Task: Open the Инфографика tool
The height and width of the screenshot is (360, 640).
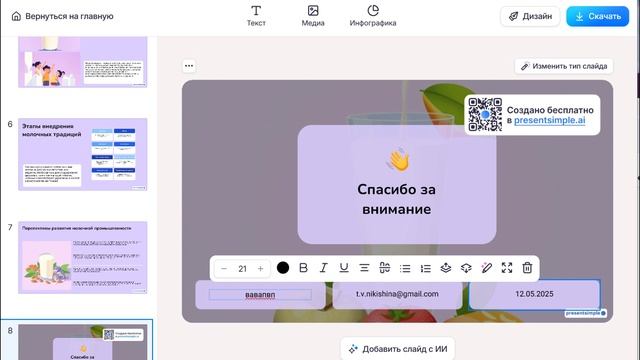Action: click(373, 16)
